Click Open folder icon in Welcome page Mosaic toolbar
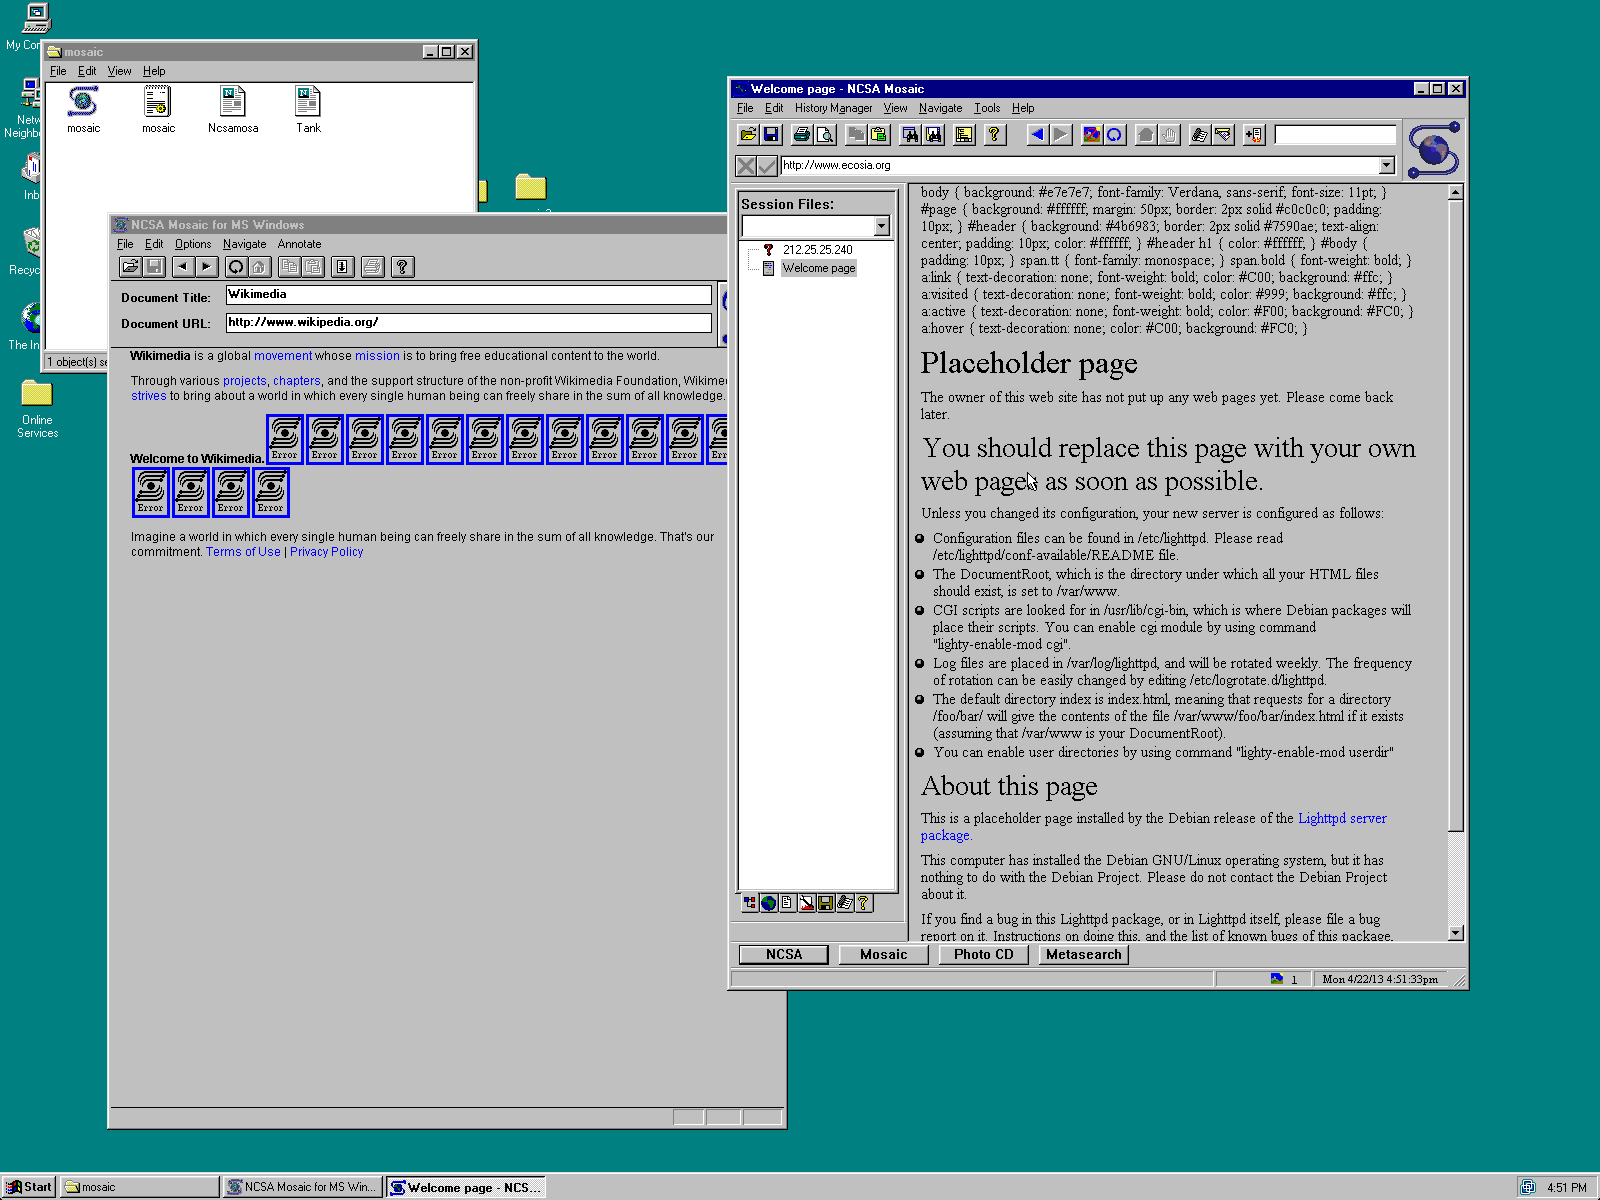1600x1200 pixels. [x=747, y=134]
